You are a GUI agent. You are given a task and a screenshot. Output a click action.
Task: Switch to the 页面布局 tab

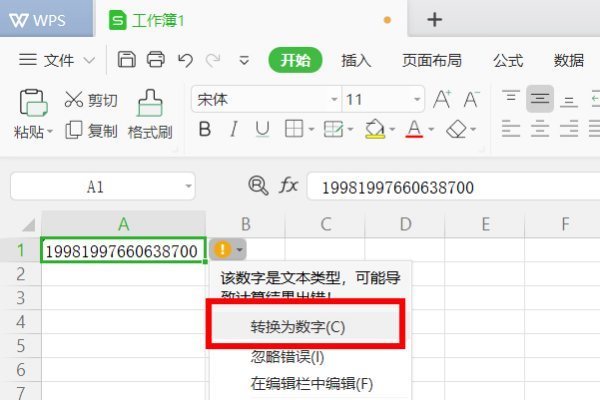(432, 60)
